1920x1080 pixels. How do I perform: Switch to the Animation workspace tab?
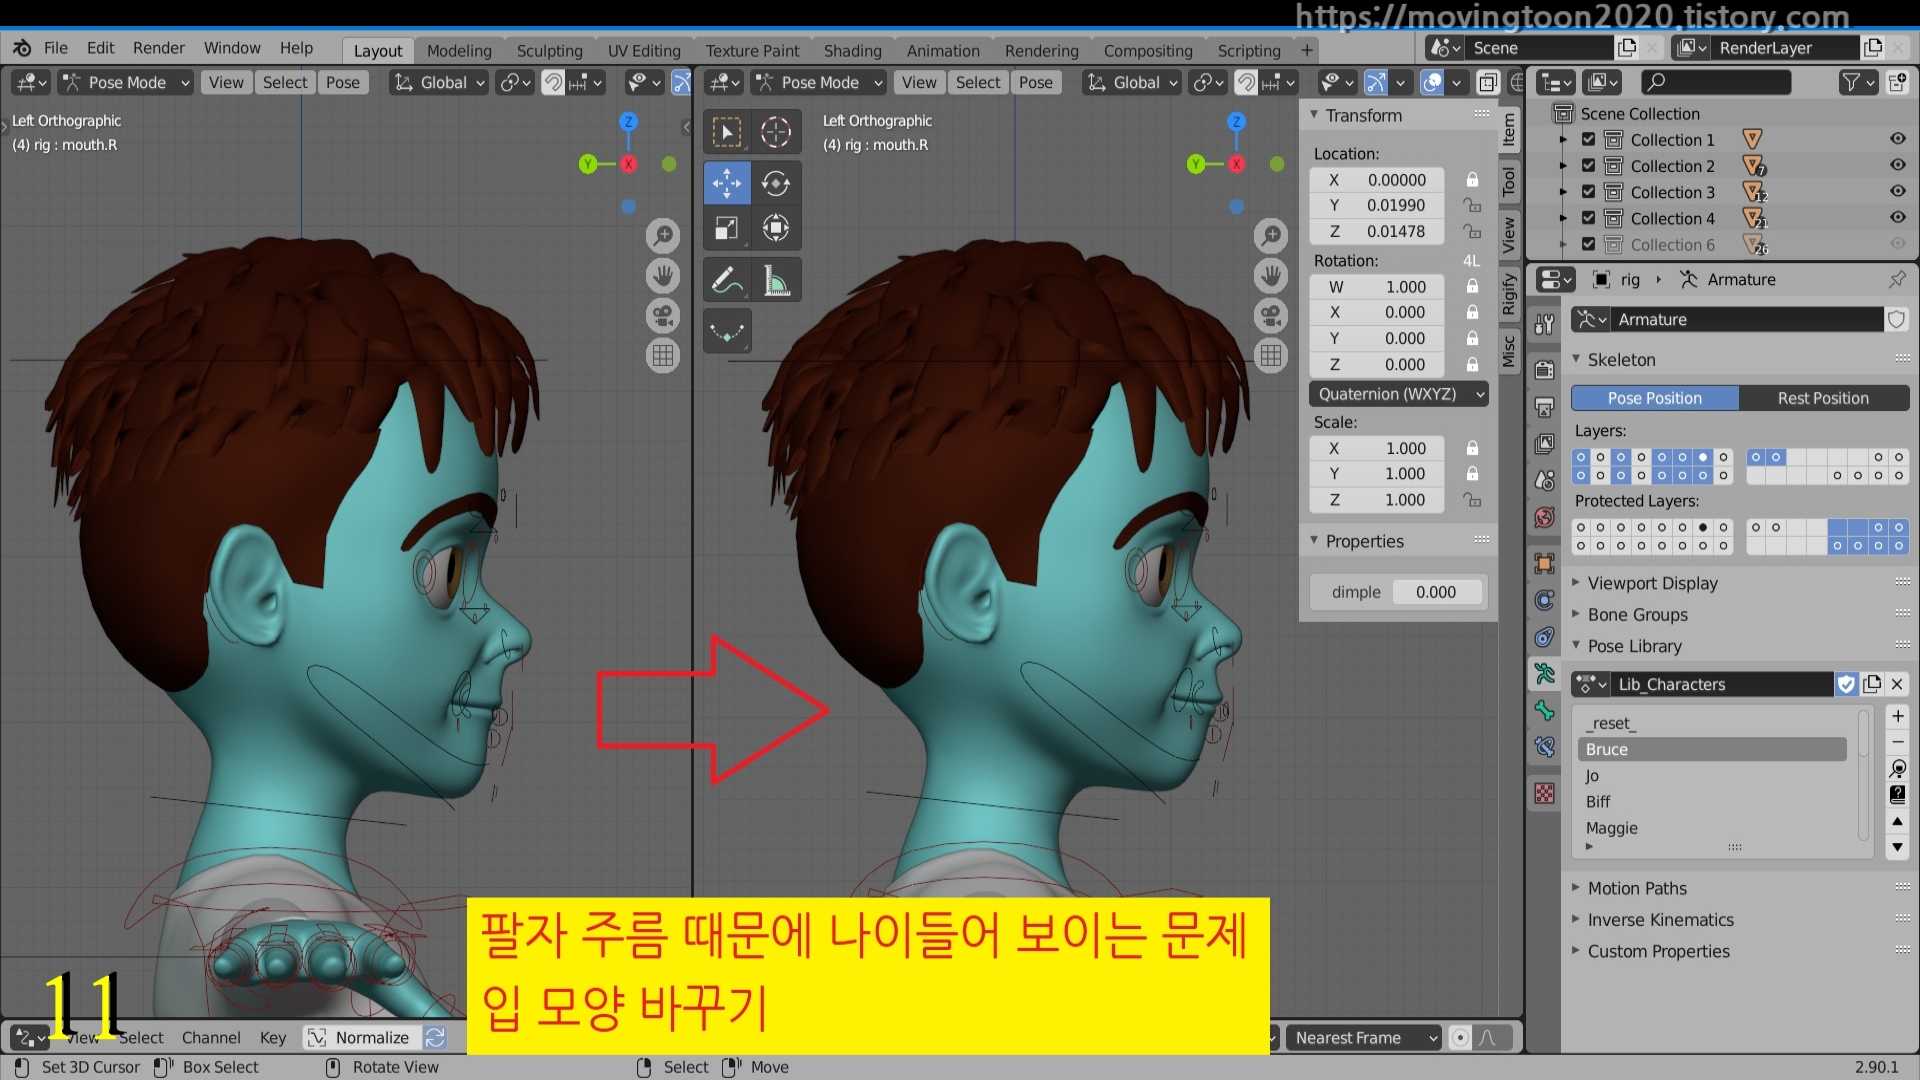click(943, 51)
